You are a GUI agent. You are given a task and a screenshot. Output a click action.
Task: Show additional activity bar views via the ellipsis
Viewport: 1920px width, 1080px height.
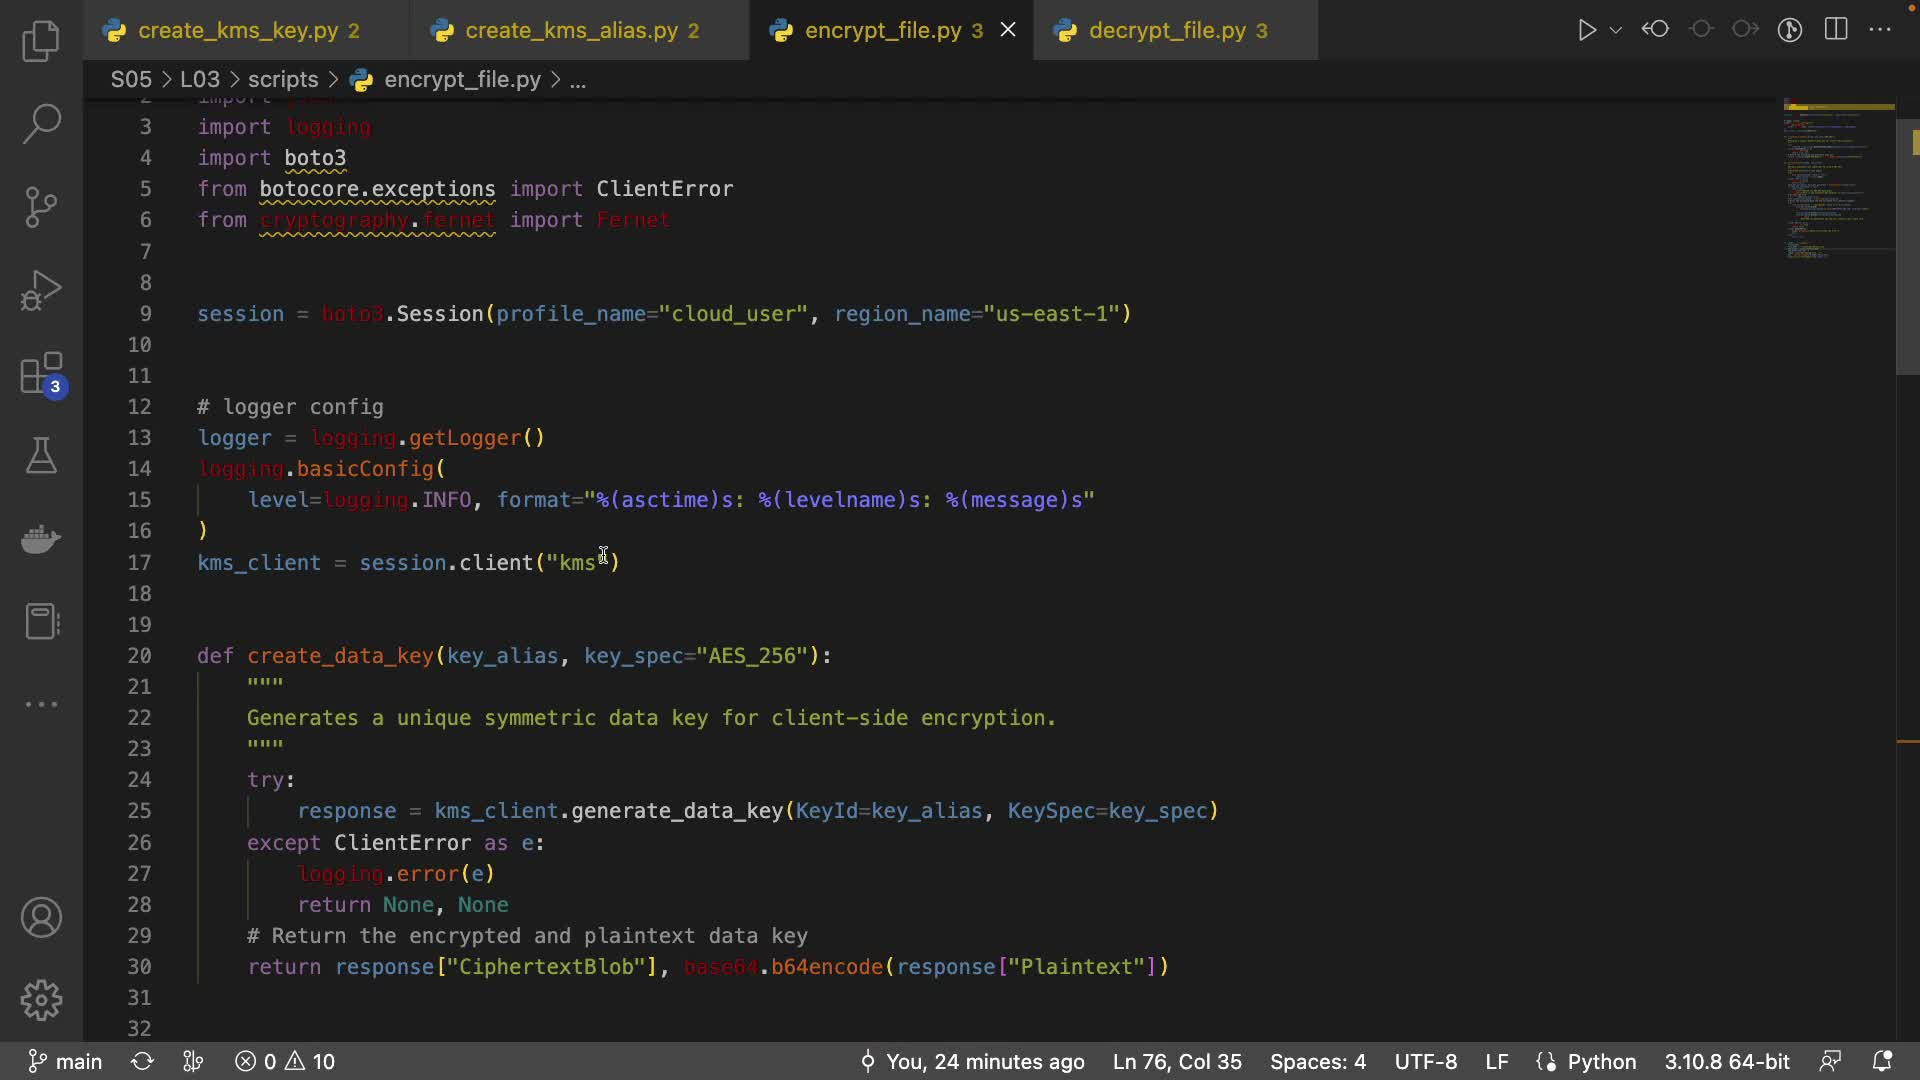(x=41, y=704)
